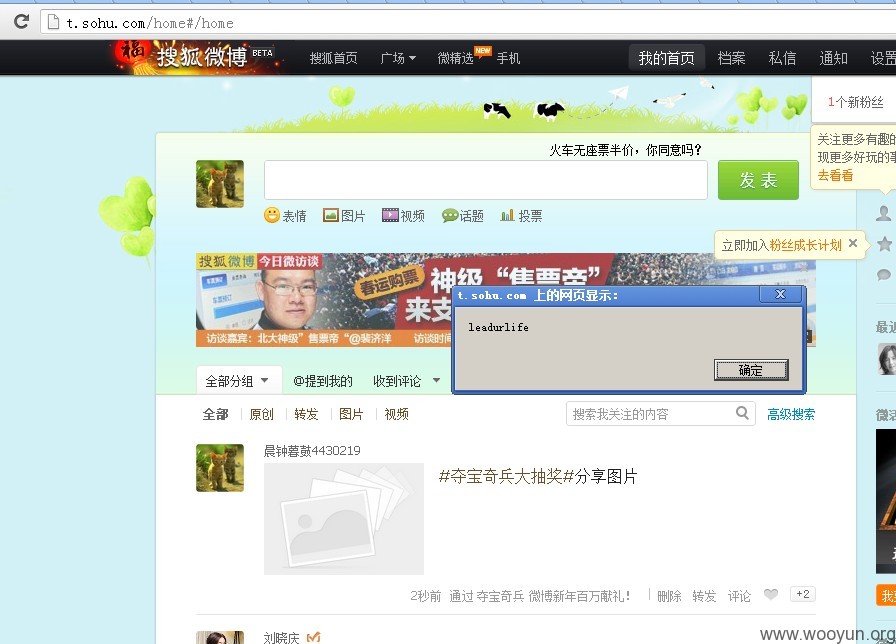Filter feed by 全部
This screenshot has height=644, width=896.
(x=215, y=414)
